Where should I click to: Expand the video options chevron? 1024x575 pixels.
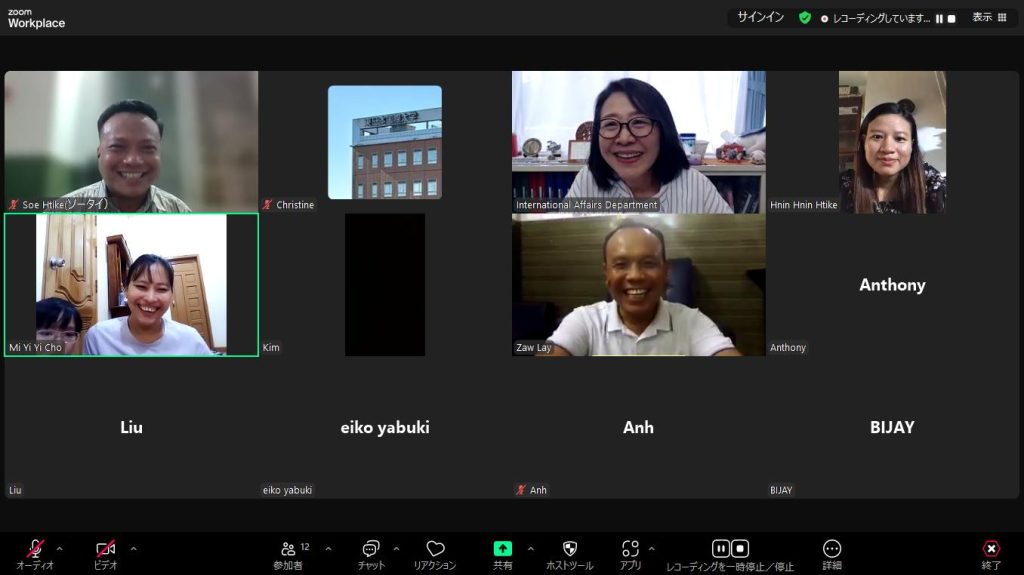pyautogui.click(x=133, y=548)
